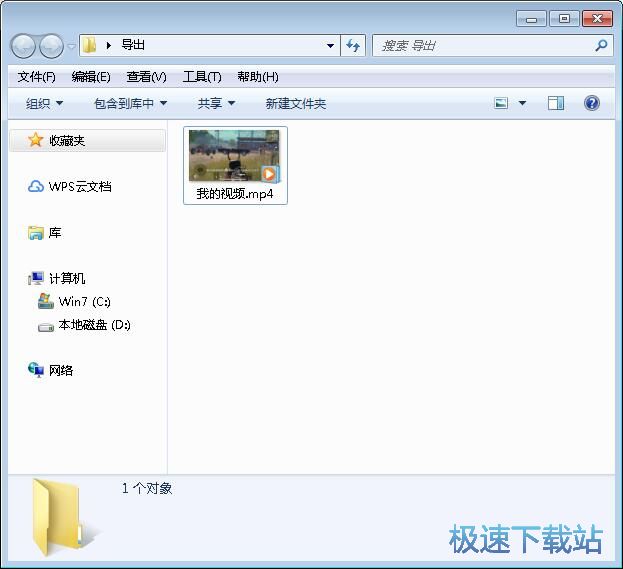Click the blue Help question icon

click(x=592, y=103)
